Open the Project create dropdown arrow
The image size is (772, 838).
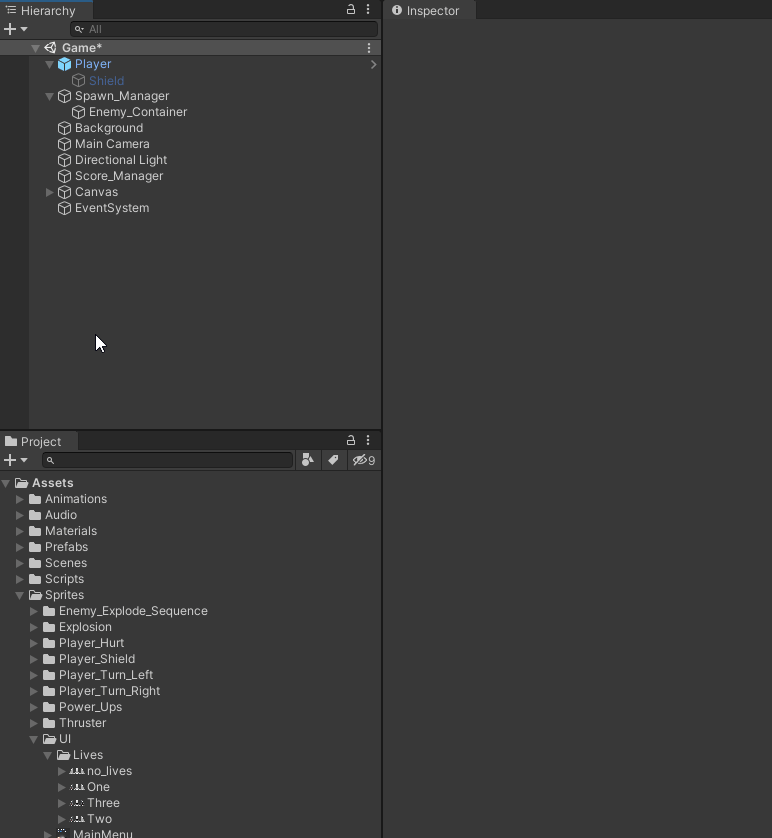[24, 460]
